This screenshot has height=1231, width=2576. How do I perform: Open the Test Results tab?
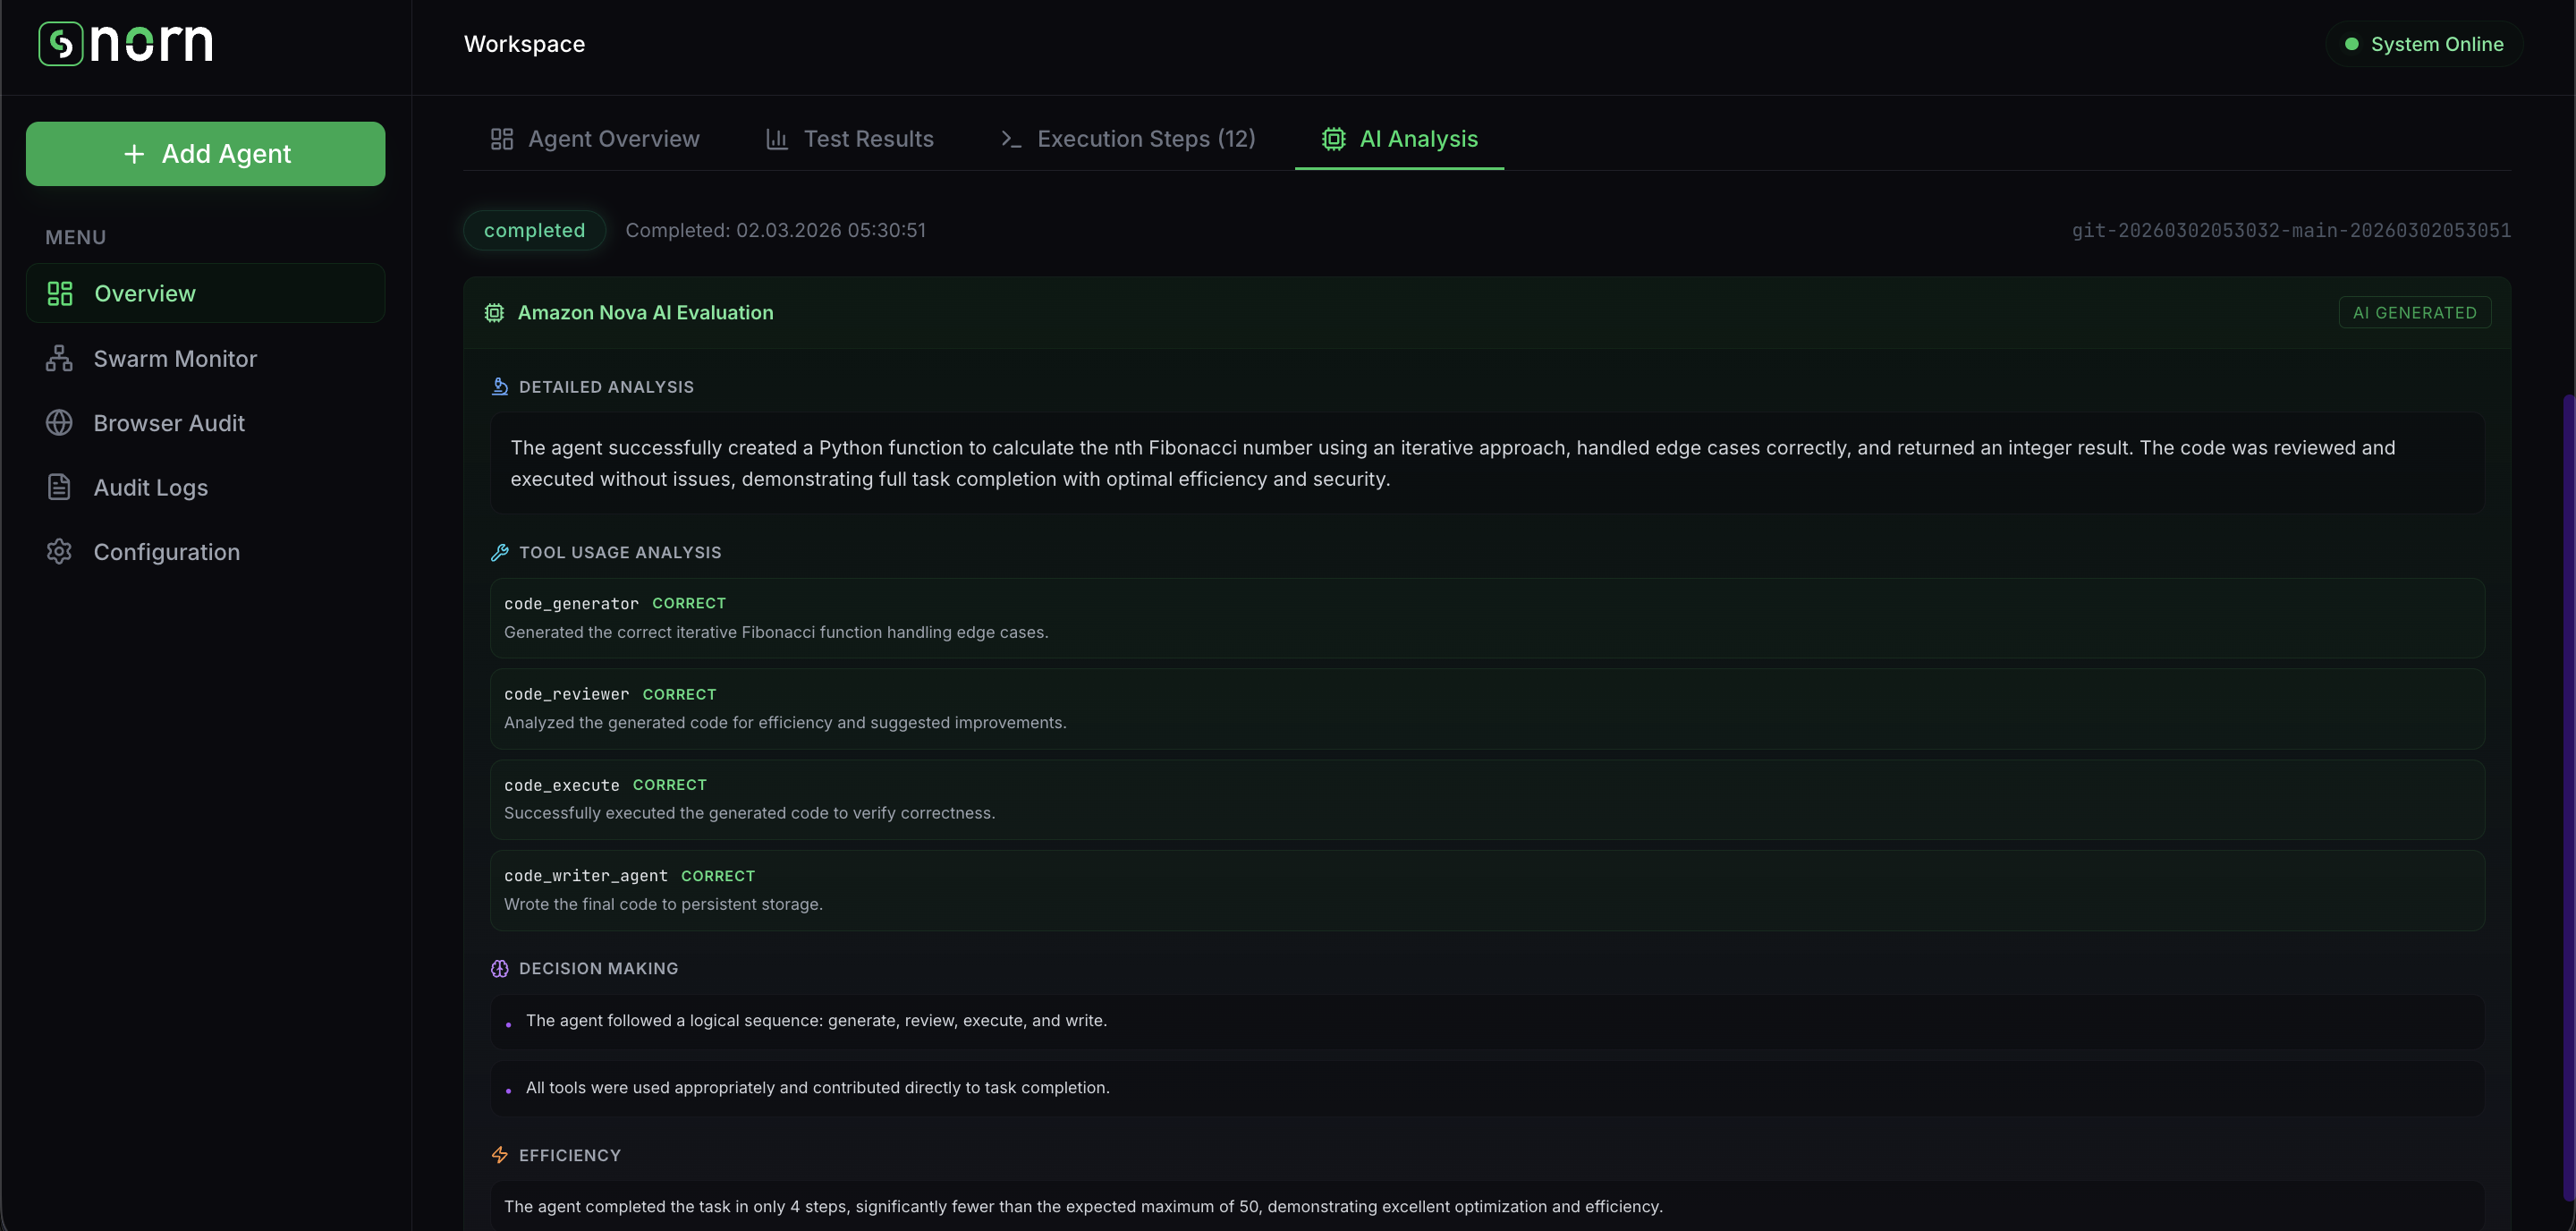pyautogui.click(x=849, y=139)
